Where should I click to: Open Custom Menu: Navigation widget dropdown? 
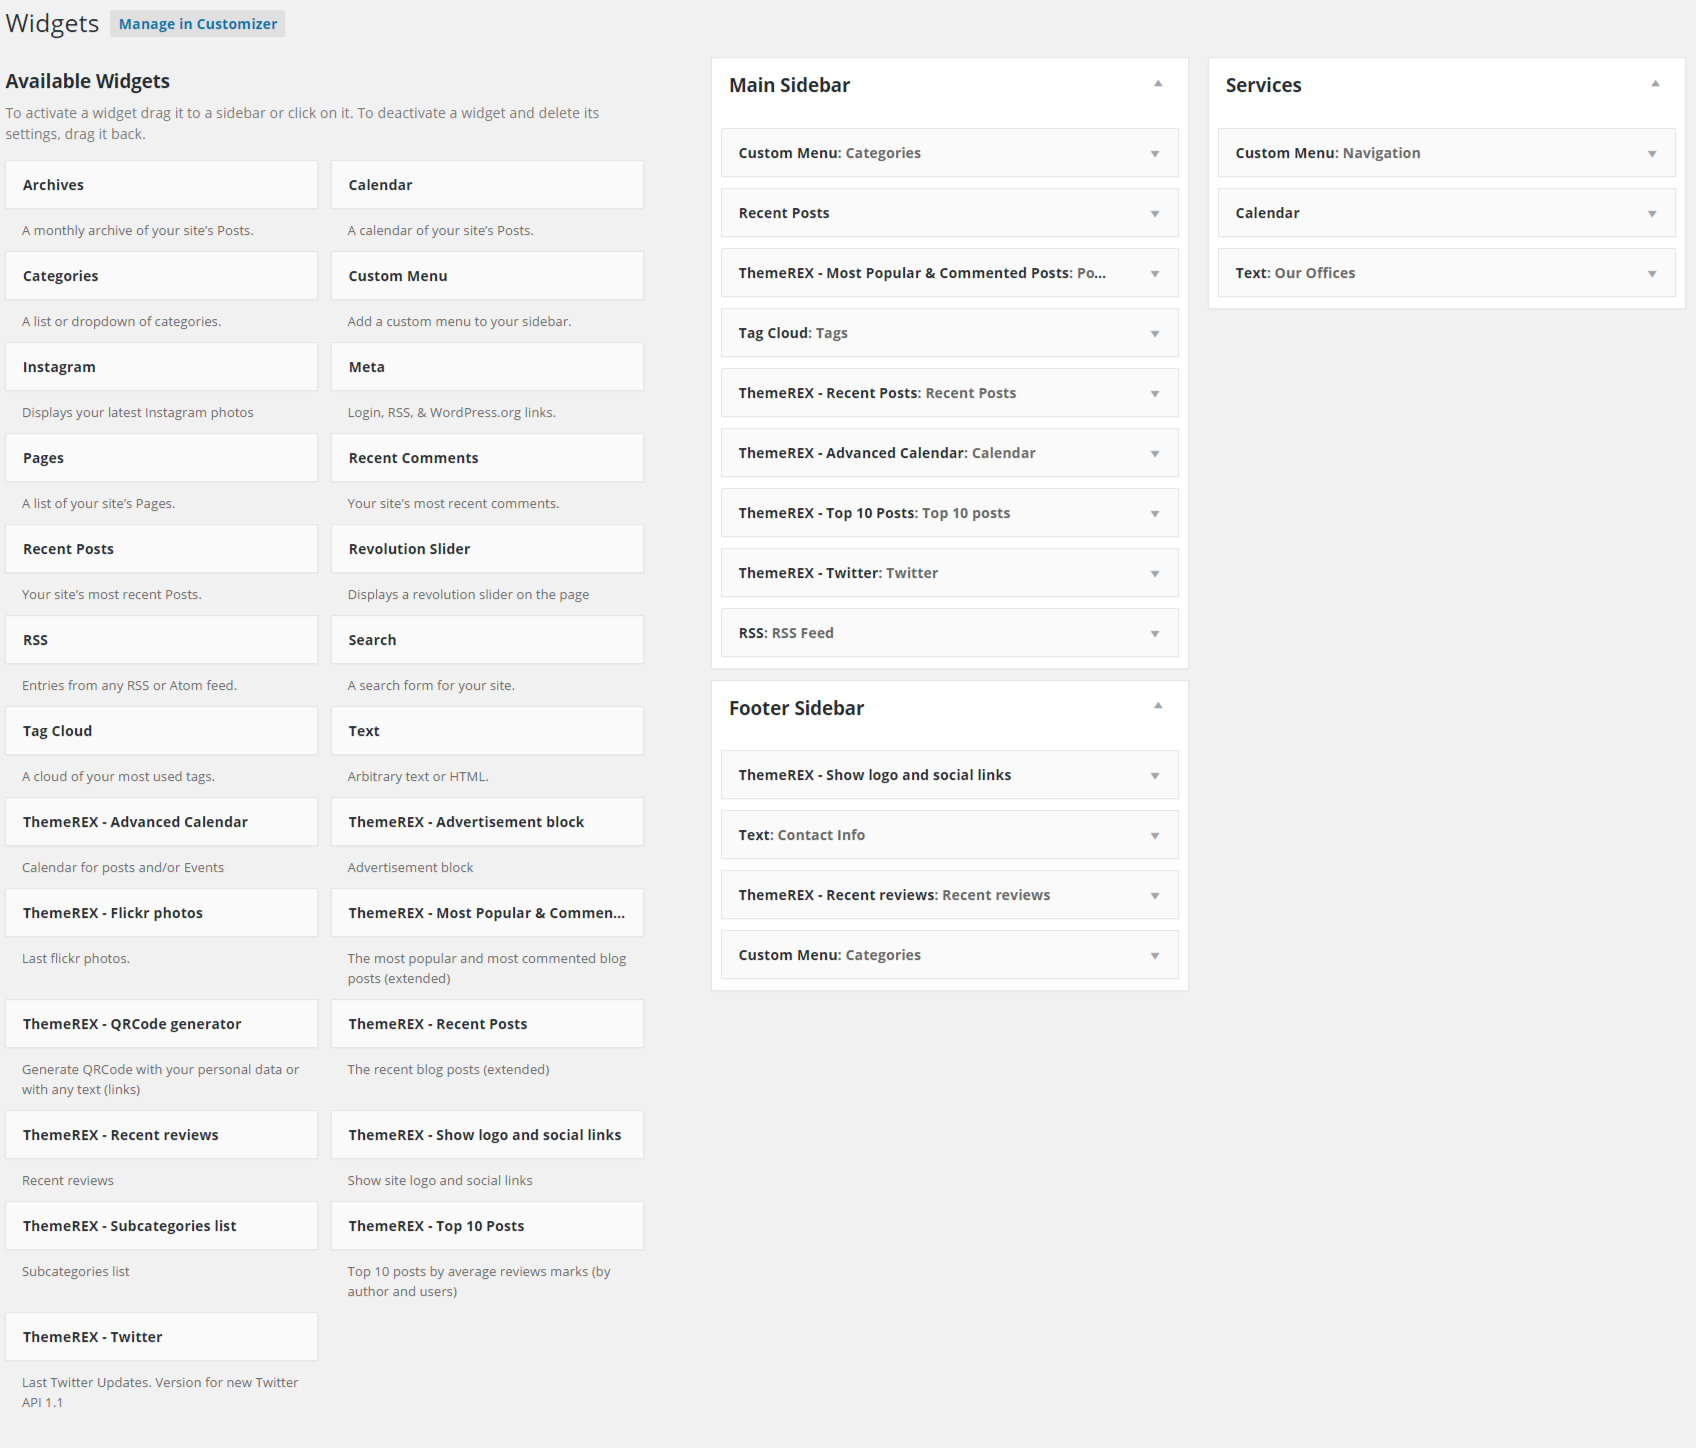pos(1651,154)
